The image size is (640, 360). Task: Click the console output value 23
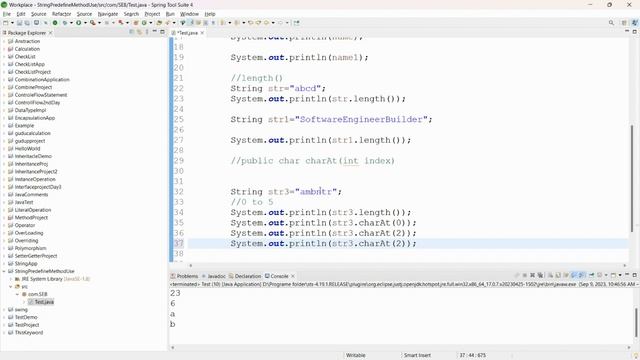click(175, 293)
